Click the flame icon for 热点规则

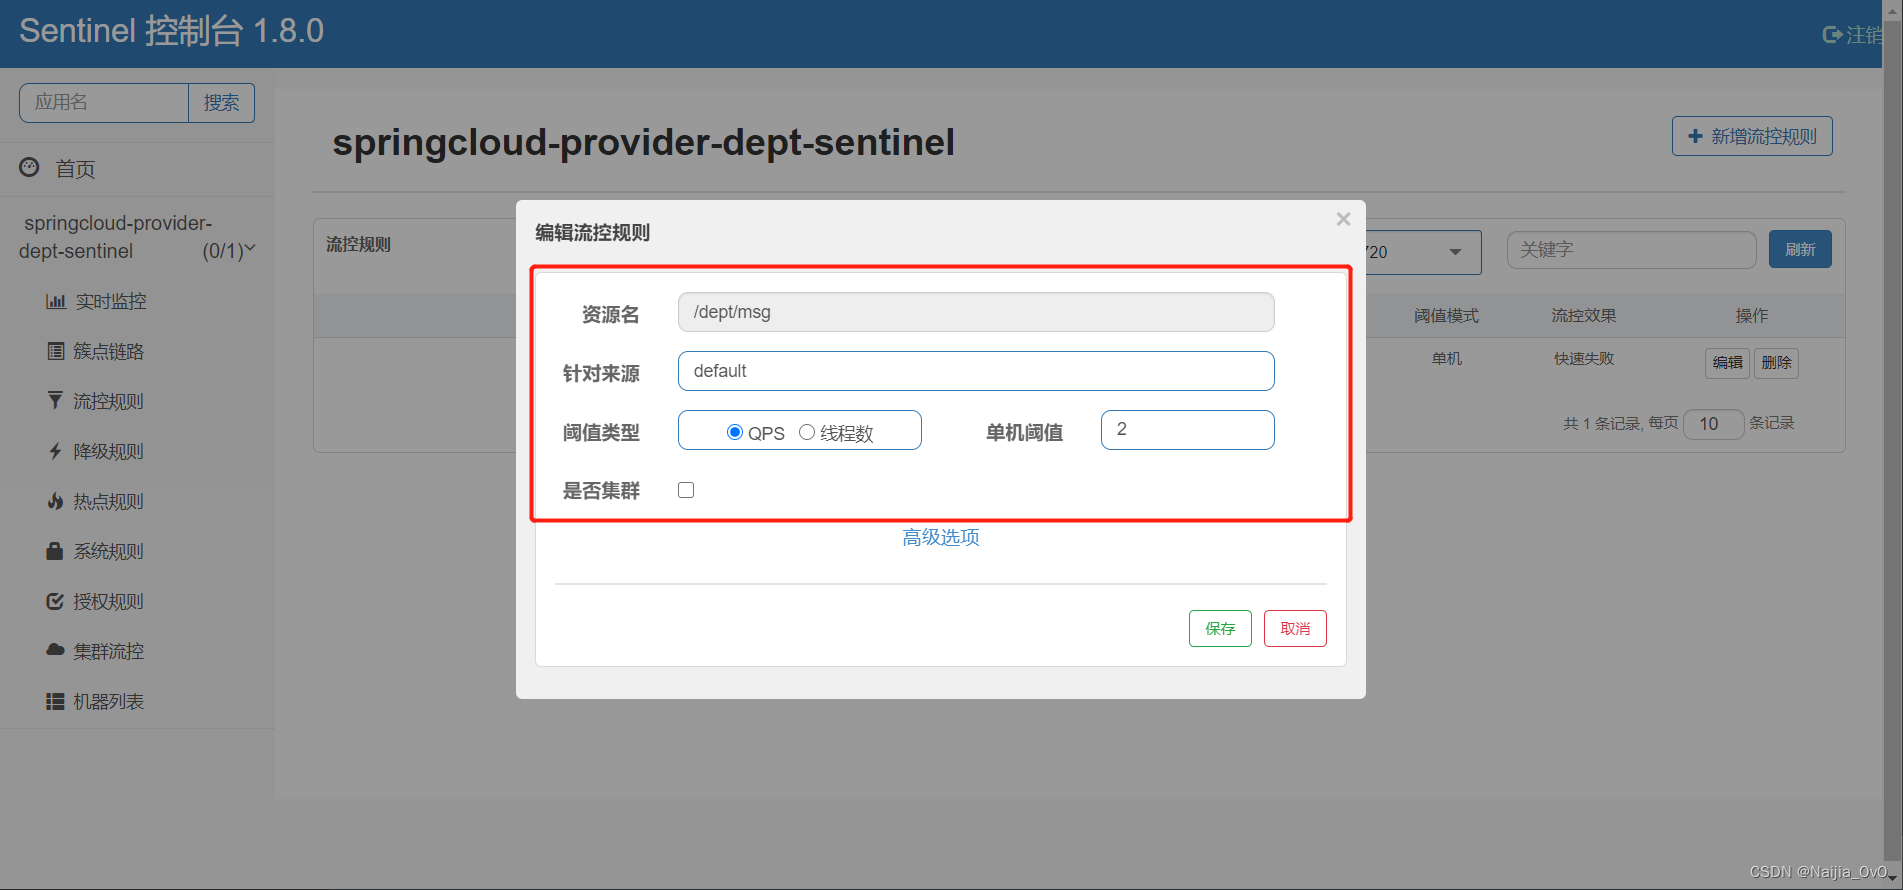point(55,501)
